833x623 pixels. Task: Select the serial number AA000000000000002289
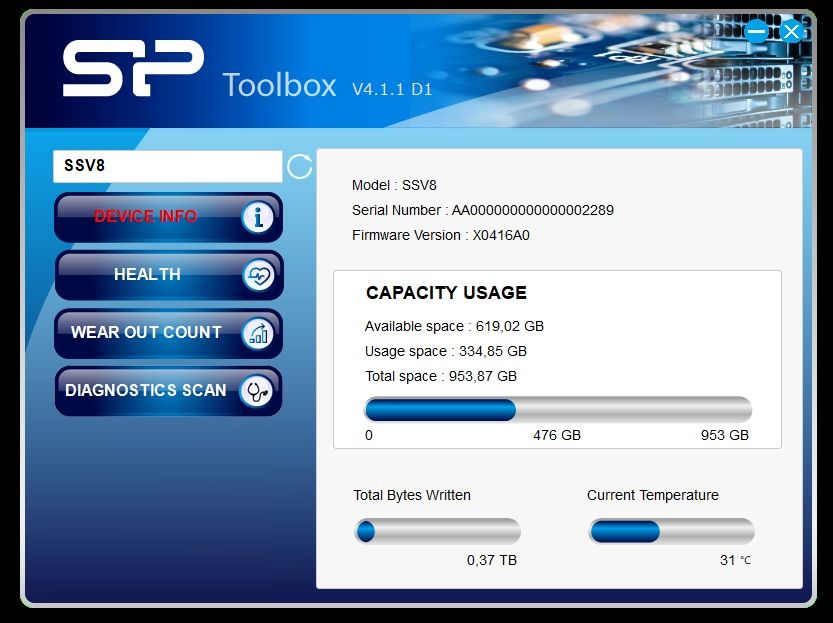[532, 210]
